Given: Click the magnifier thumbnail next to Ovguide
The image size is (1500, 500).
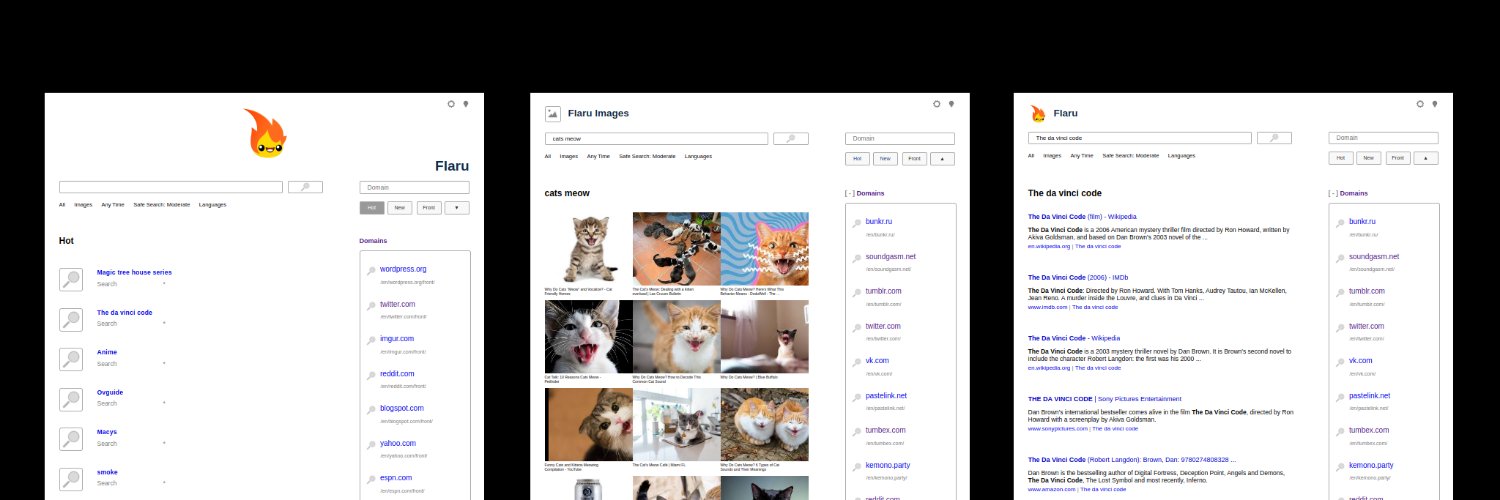Looking at the screenshot, I should [71, 399].
